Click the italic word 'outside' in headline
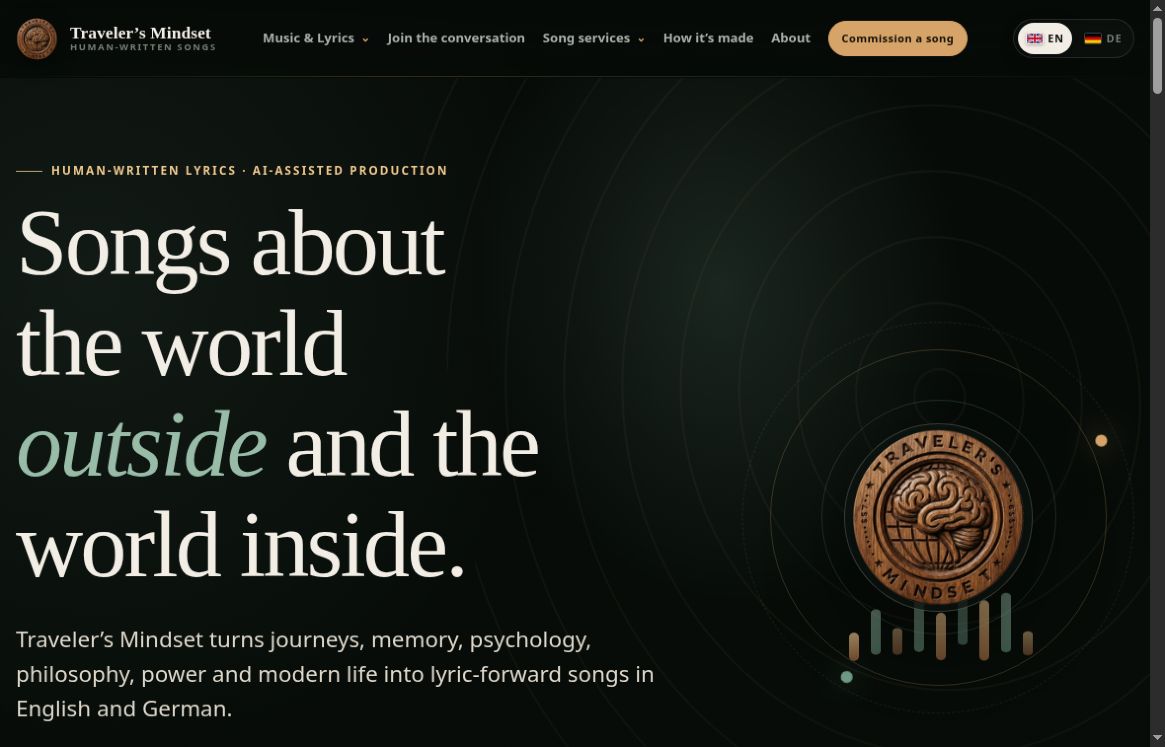Viewport: 1165px width, 747px height. click(141, 444)
